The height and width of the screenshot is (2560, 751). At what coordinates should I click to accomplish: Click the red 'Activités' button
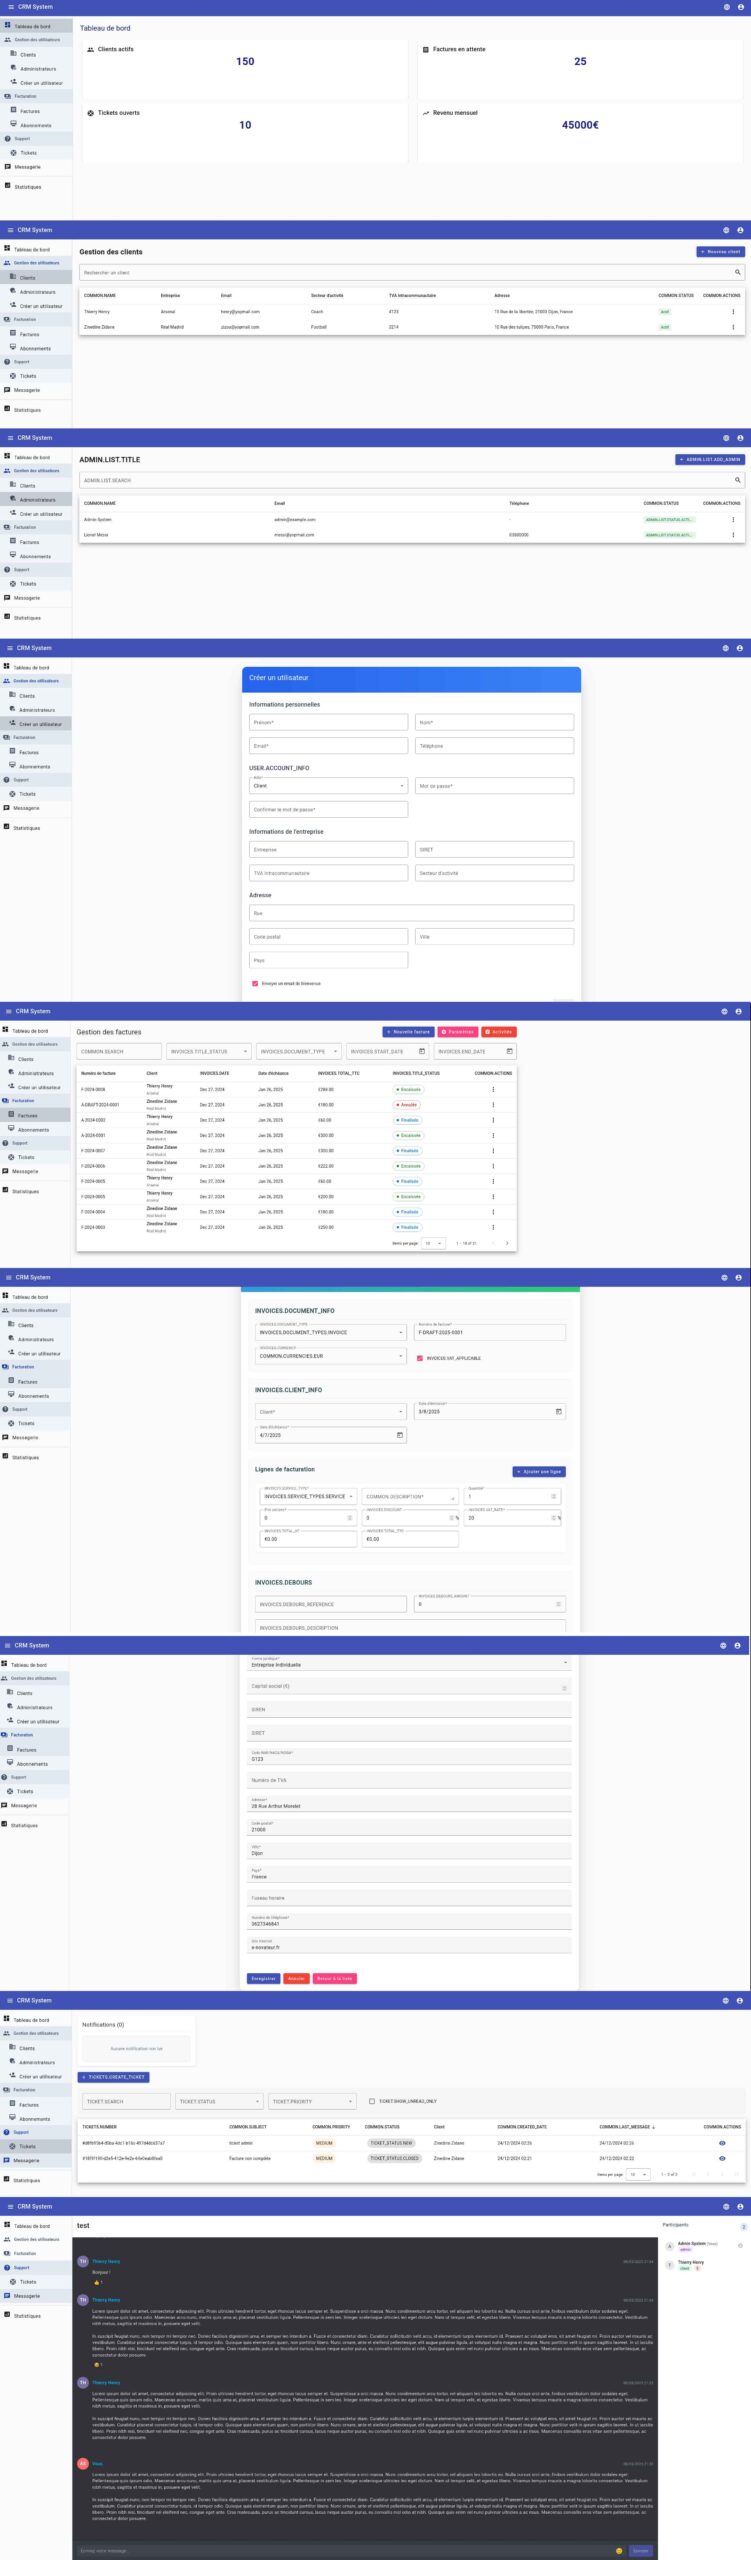click(x=499, y=1031)
